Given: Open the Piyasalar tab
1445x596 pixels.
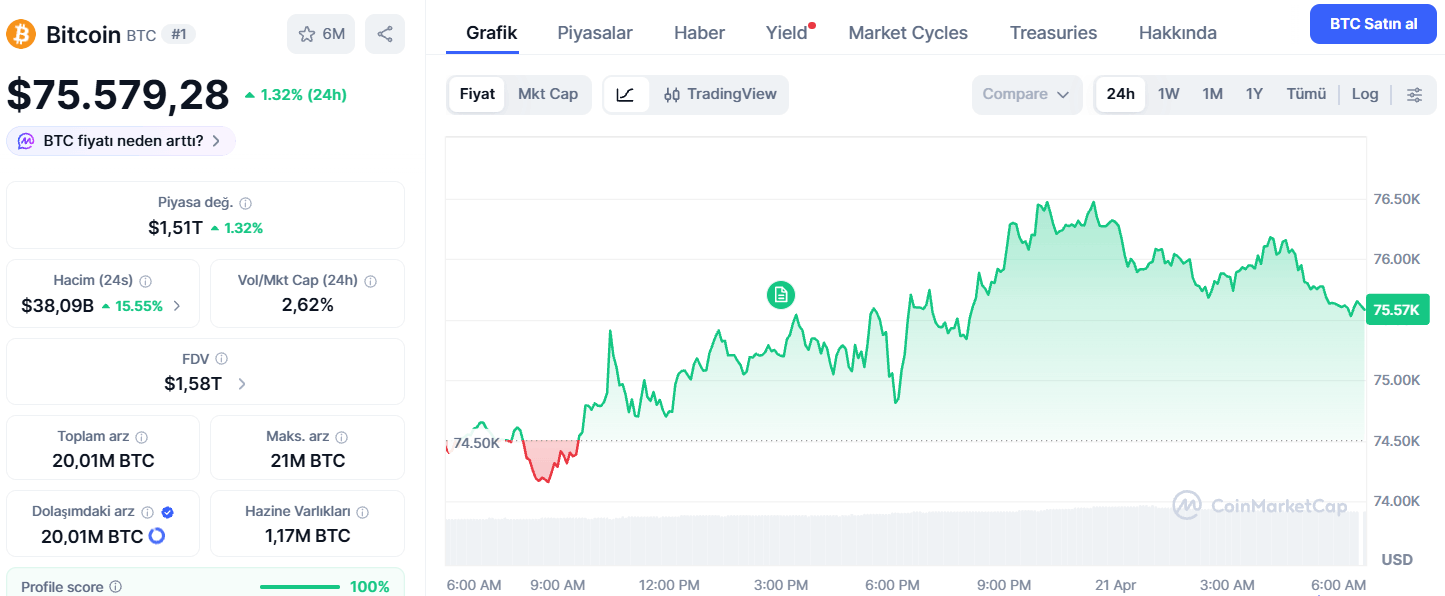Looking at the screenshot, I should (x=595, y=33).
